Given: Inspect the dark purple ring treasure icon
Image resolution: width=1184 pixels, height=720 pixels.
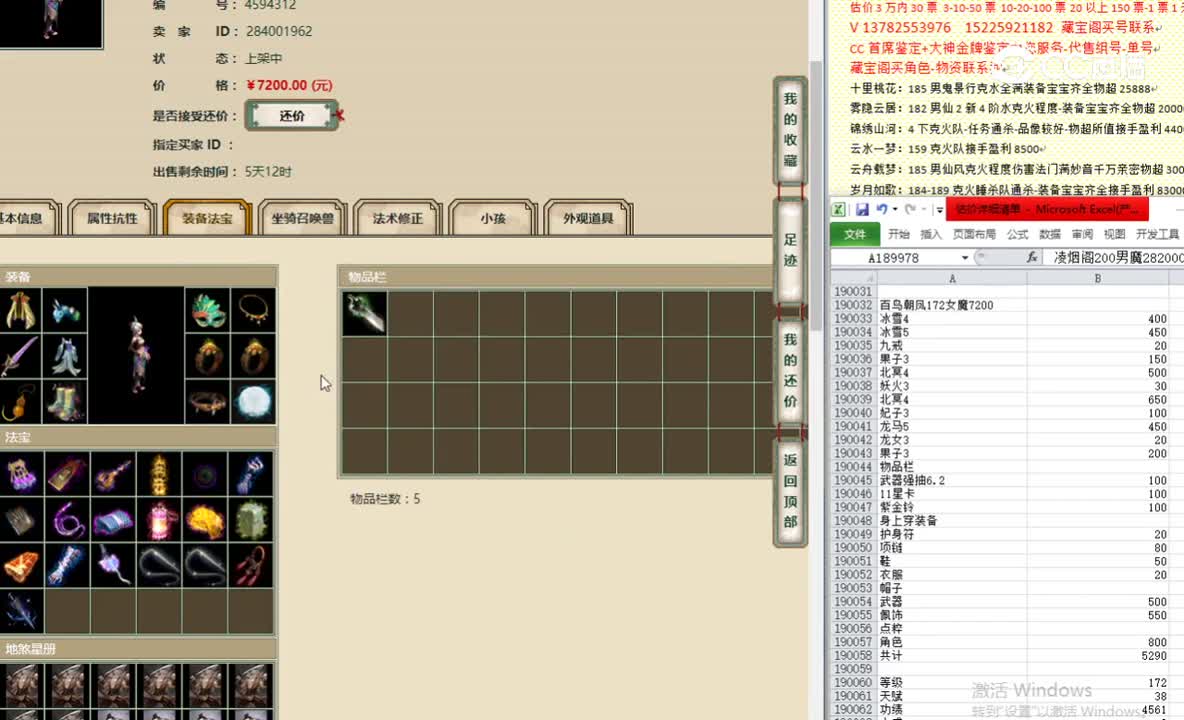Looking at the screenshot, I should (x=205, y=474).
